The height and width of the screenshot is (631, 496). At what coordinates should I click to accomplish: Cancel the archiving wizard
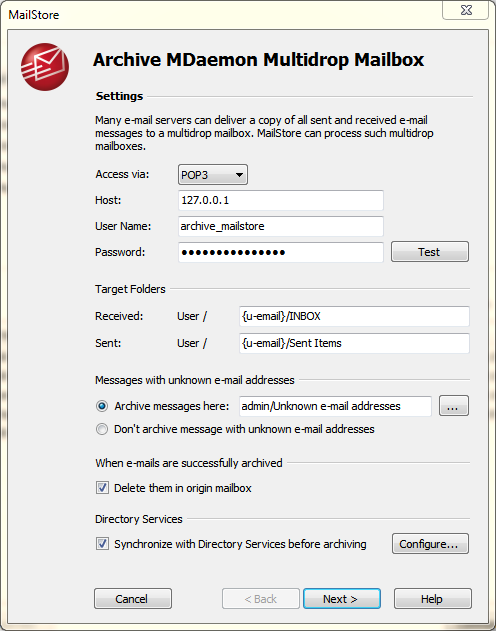click(x=133, y=599)
